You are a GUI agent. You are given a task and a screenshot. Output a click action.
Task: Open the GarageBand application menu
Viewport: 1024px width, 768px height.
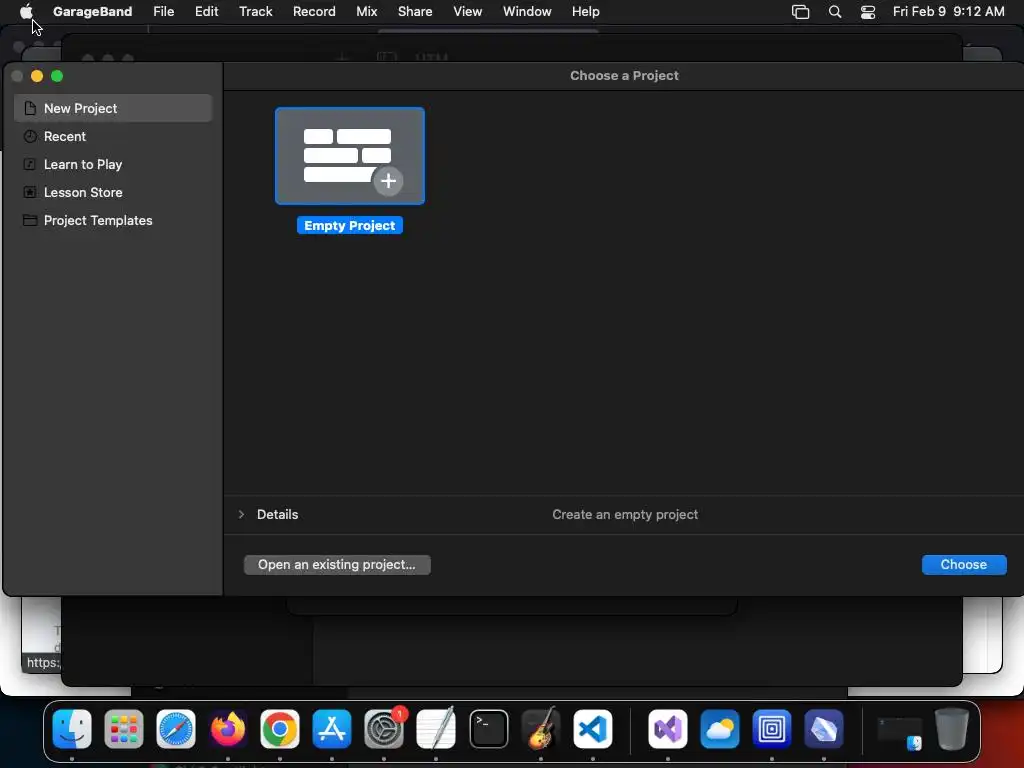click(x=92, y=11)
